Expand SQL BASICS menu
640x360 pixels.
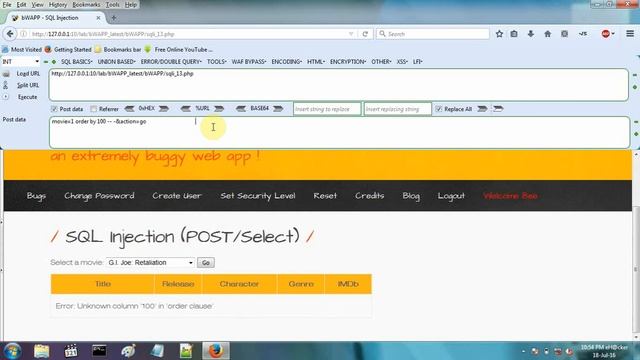pos(77,62)
